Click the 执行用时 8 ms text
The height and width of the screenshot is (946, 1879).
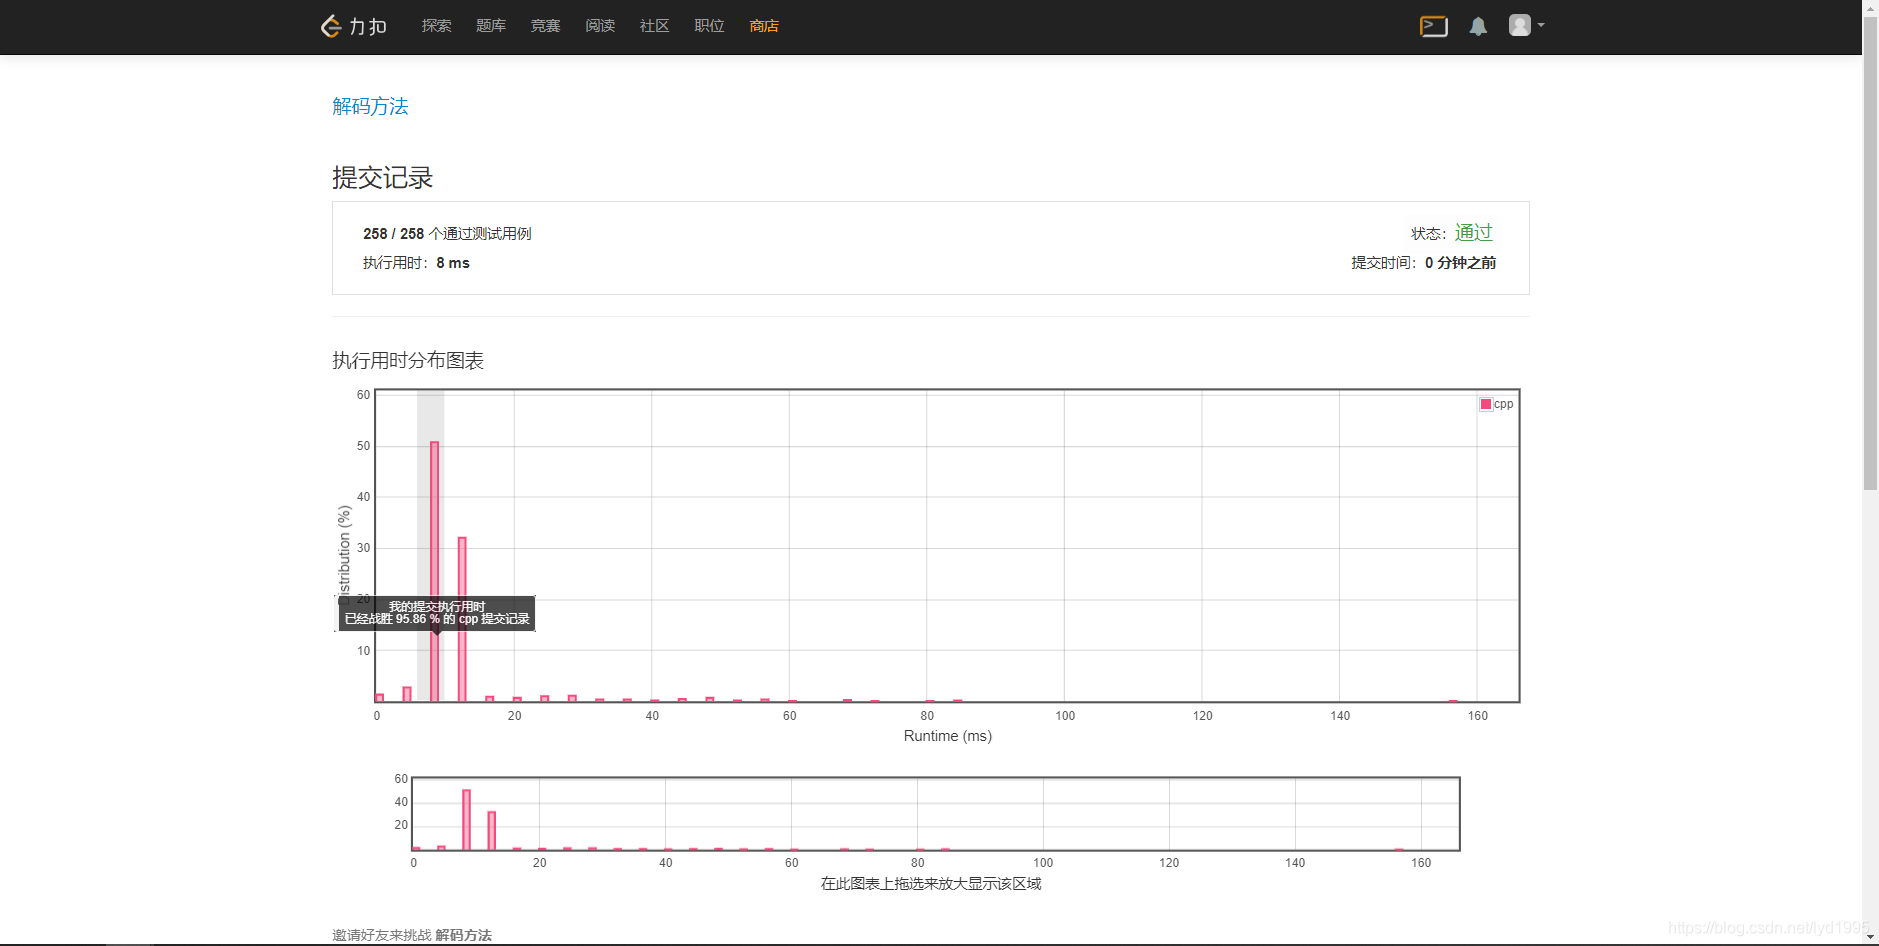click(416, 263)
